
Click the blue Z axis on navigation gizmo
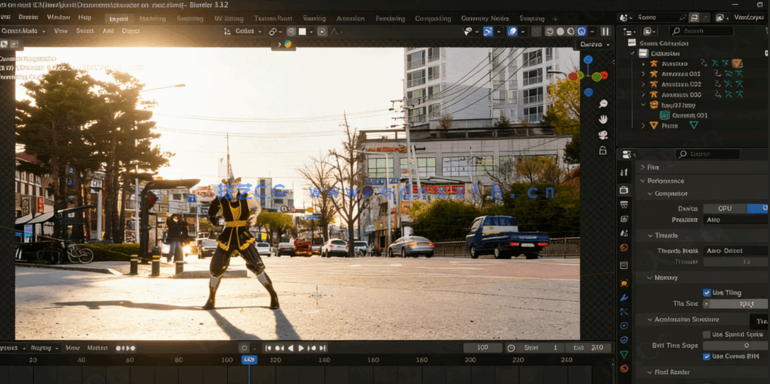pos(588,59)
